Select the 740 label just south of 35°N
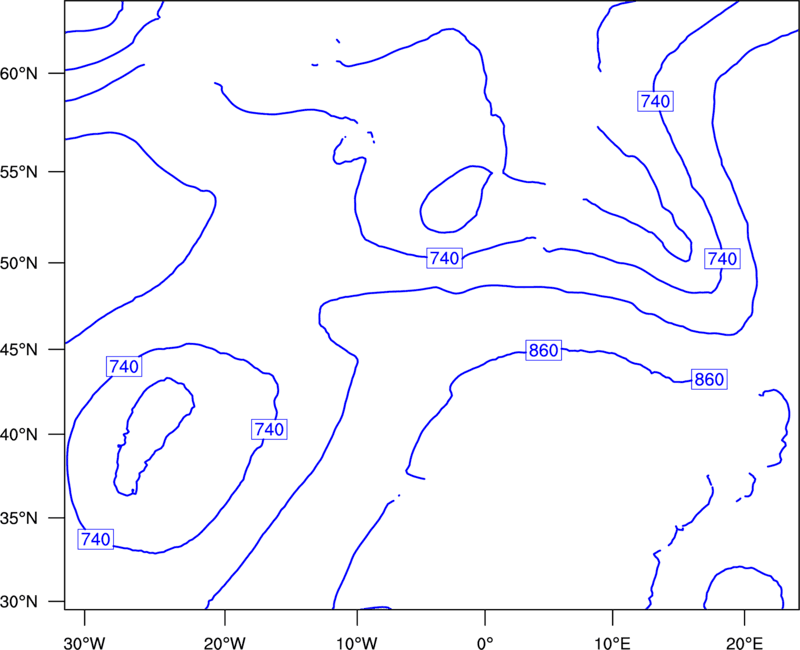 click(96, 539)
